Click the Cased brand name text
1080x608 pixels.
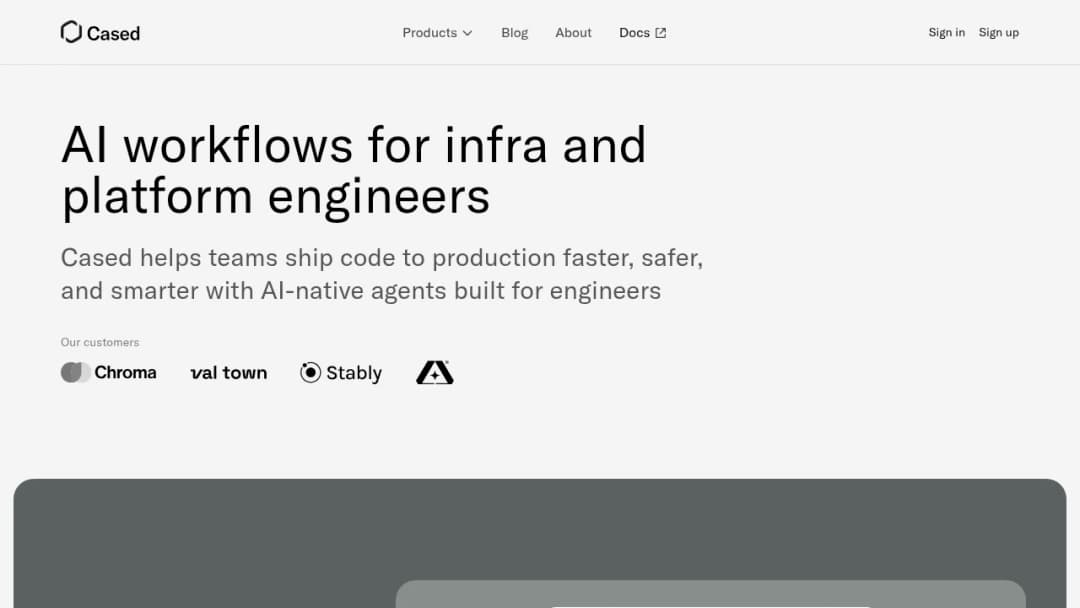(113, 33)
